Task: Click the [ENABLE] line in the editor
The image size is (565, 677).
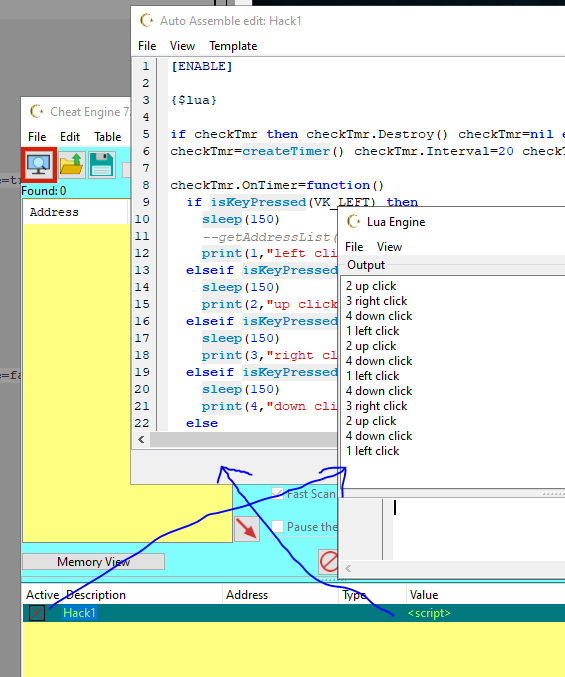Action: pyautogui.click(x=202, y=66)
